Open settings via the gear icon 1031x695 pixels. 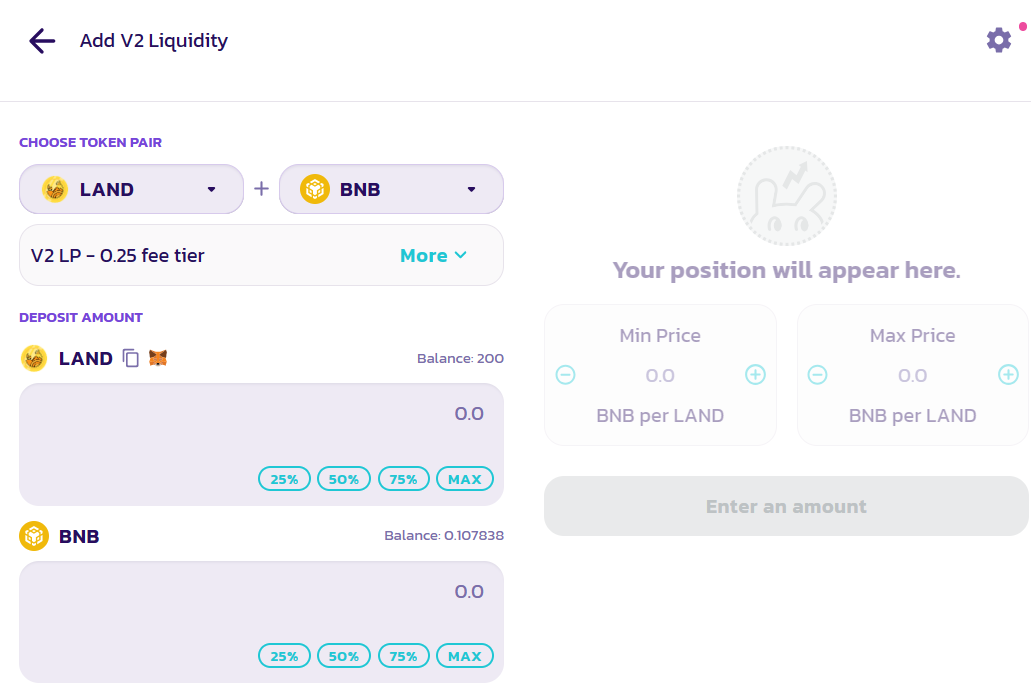tap(999, 41)
